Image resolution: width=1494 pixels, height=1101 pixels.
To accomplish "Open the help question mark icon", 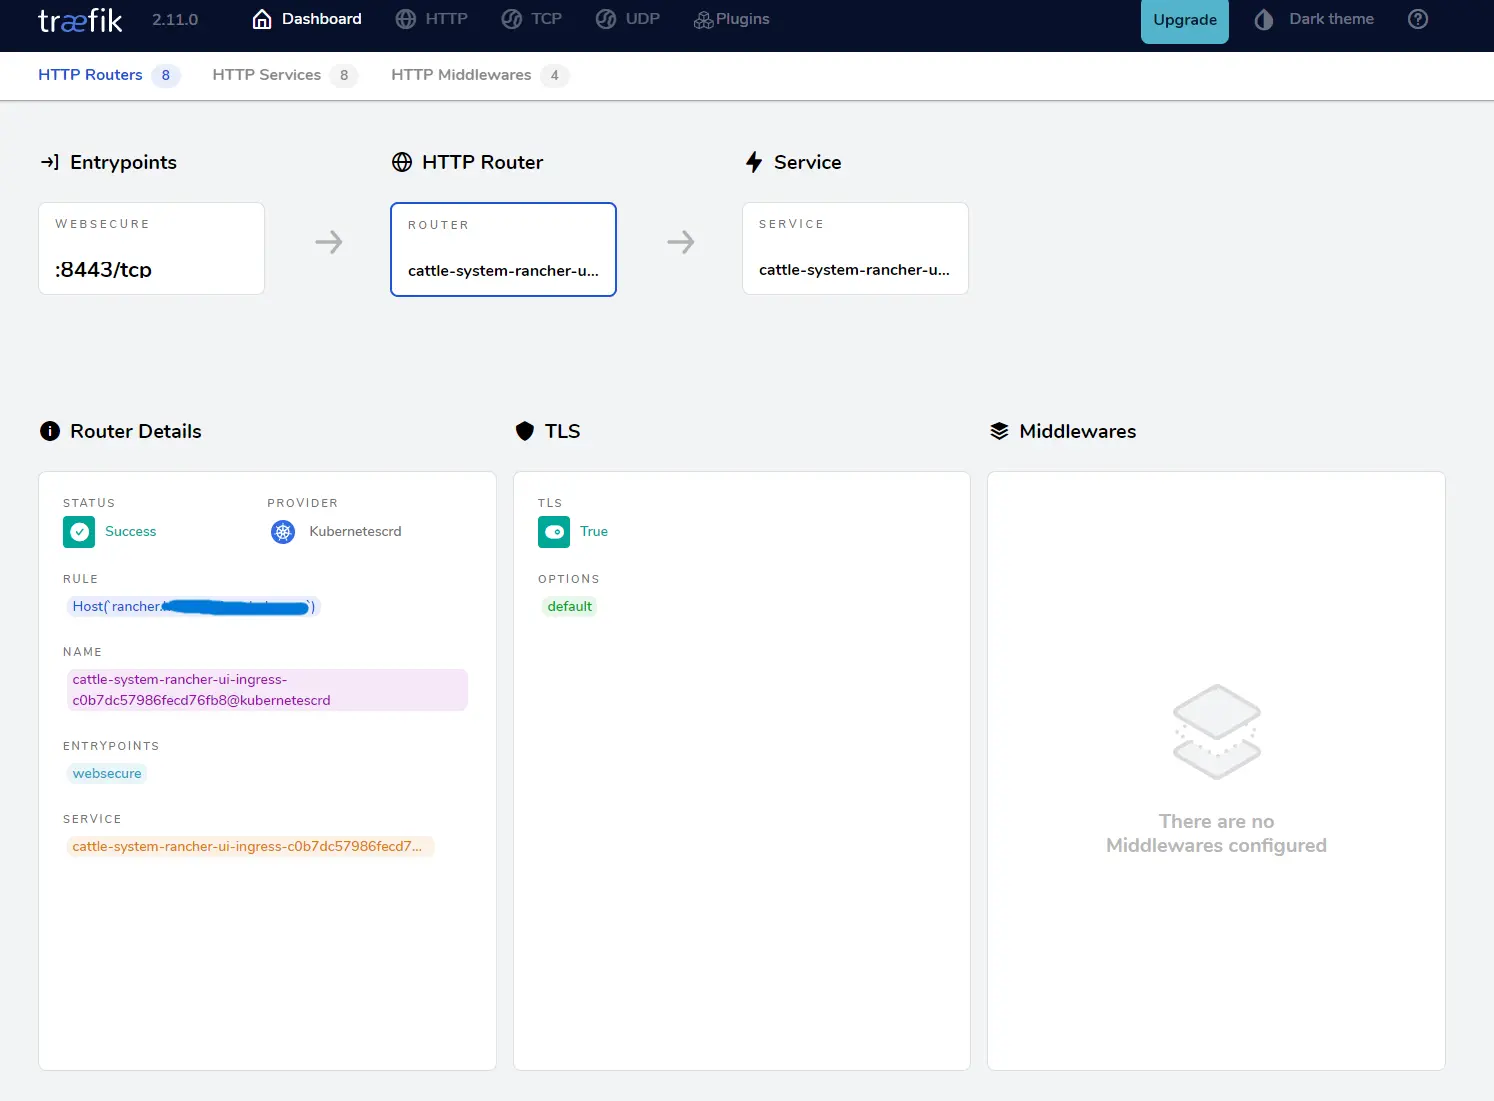I will (1417, 19).
